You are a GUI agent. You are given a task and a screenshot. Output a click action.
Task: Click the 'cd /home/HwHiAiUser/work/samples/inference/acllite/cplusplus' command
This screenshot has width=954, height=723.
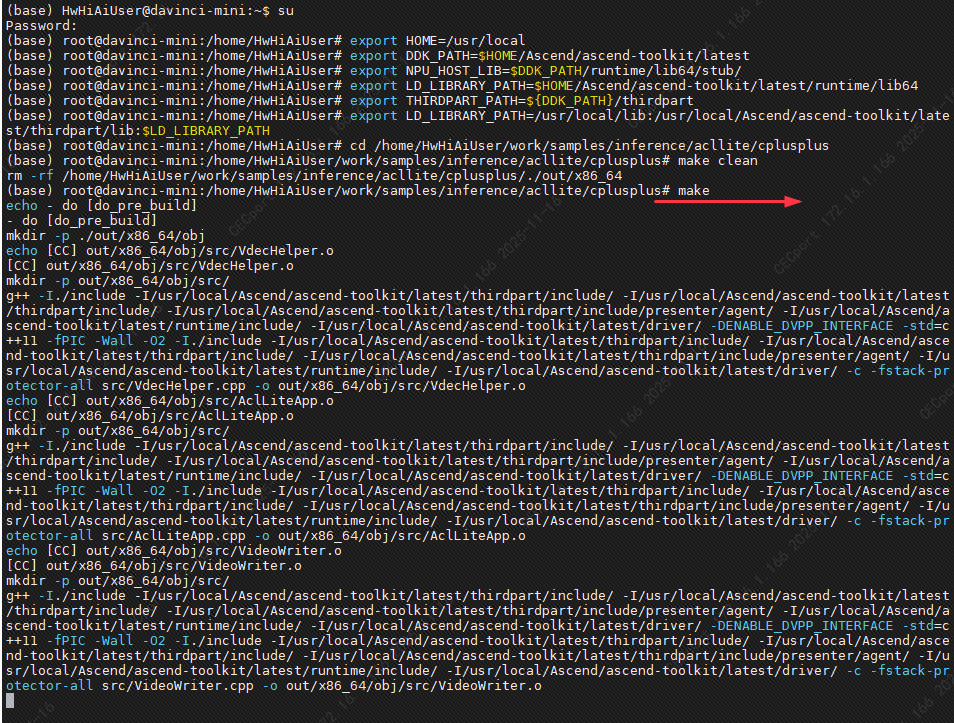point(589,145)
